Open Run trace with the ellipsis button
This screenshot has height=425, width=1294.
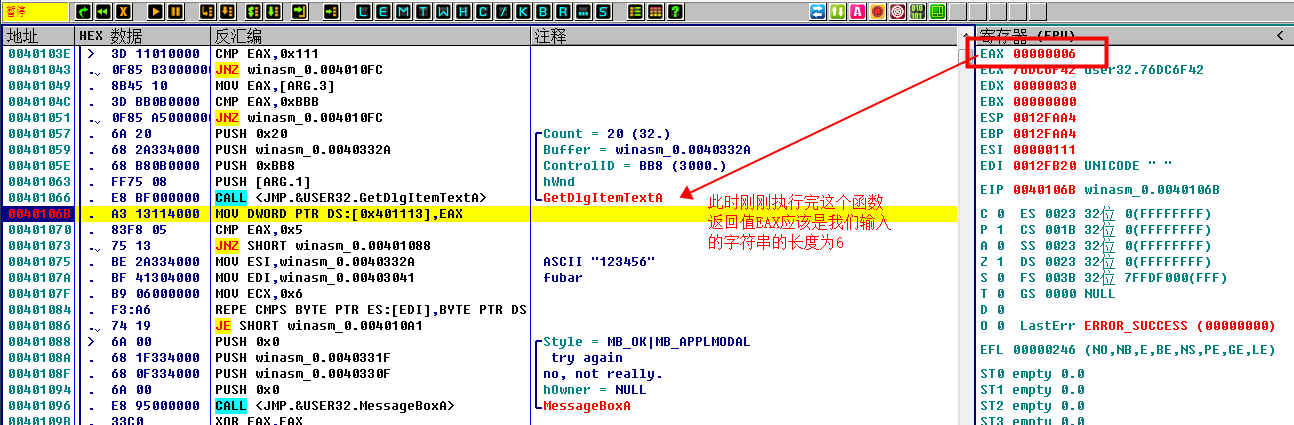pos(583,12)
